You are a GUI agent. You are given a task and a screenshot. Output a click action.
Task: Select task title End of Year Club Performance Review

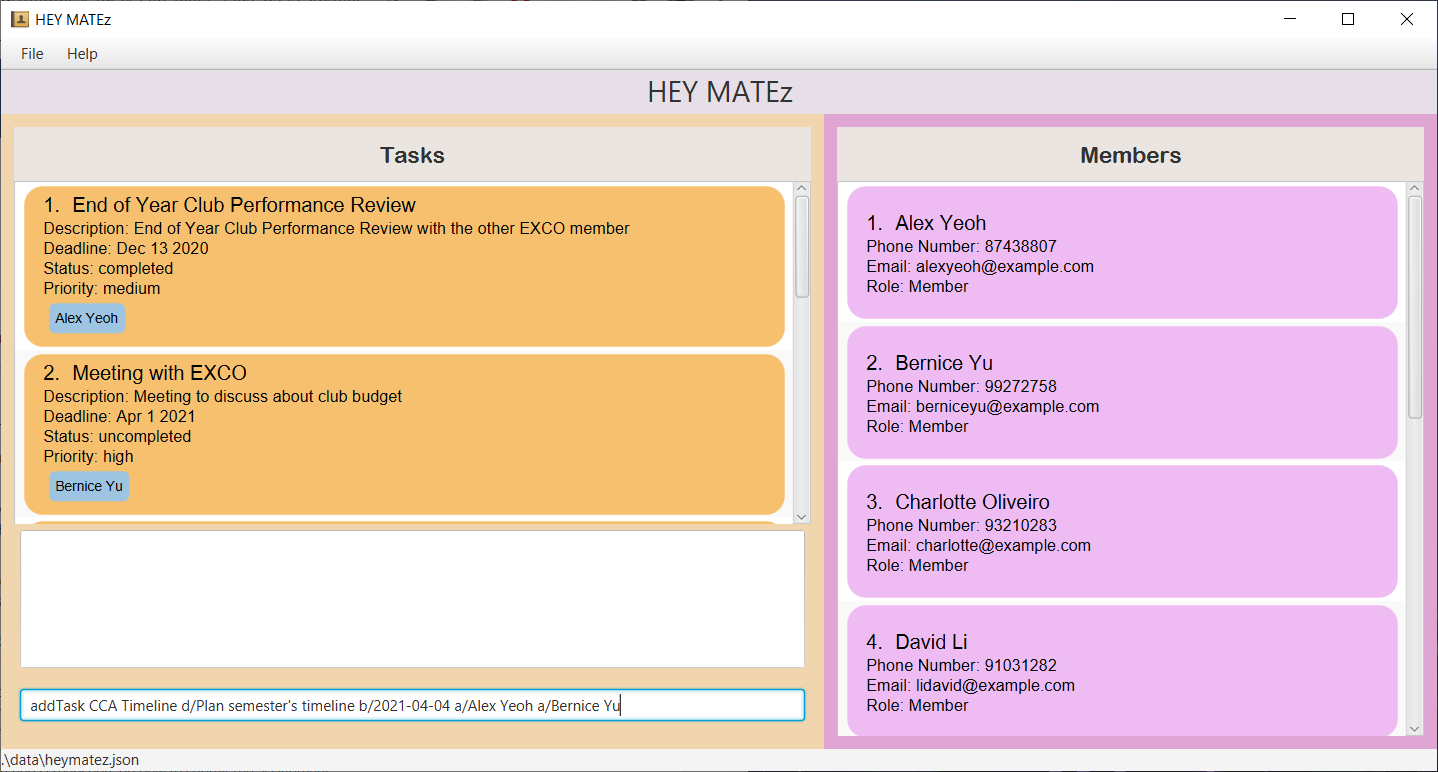click(x=244, y=205)
